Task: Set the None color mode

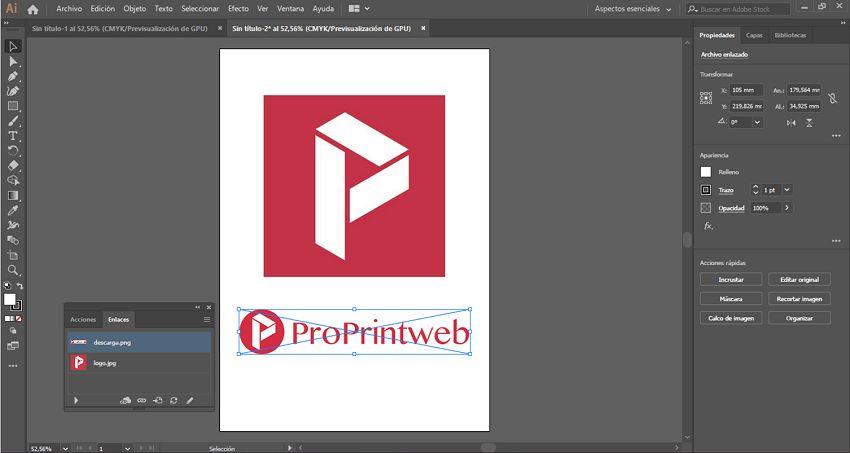Action: tap(20, 319)
